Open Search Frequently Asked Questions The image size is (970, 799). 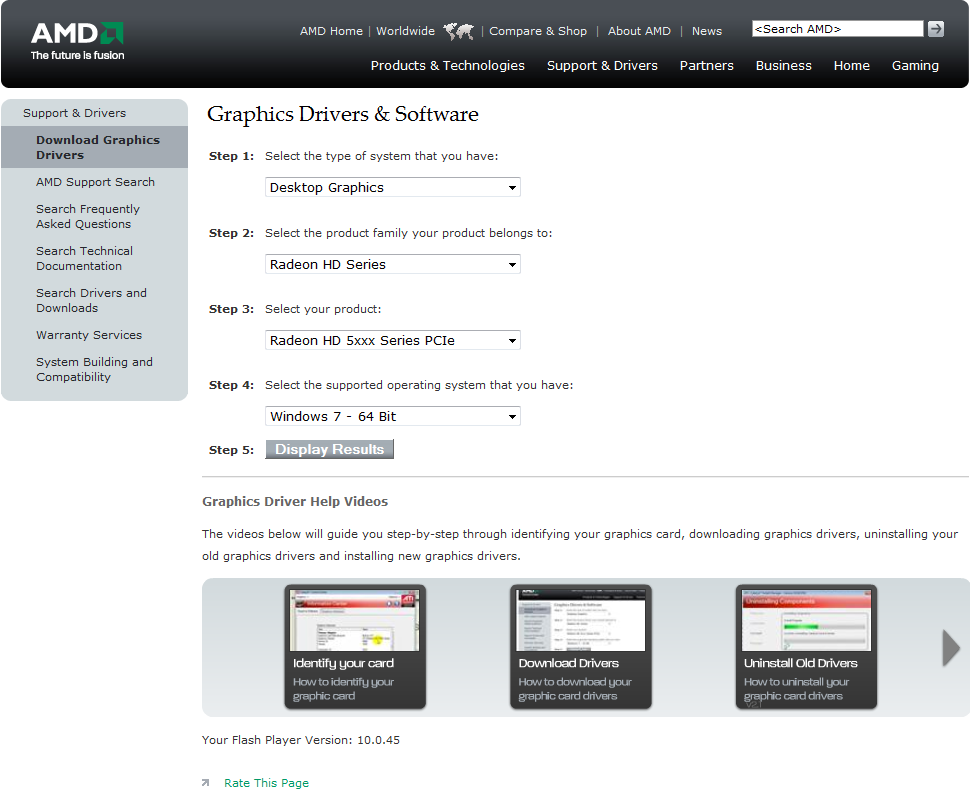tap(88, 216)
